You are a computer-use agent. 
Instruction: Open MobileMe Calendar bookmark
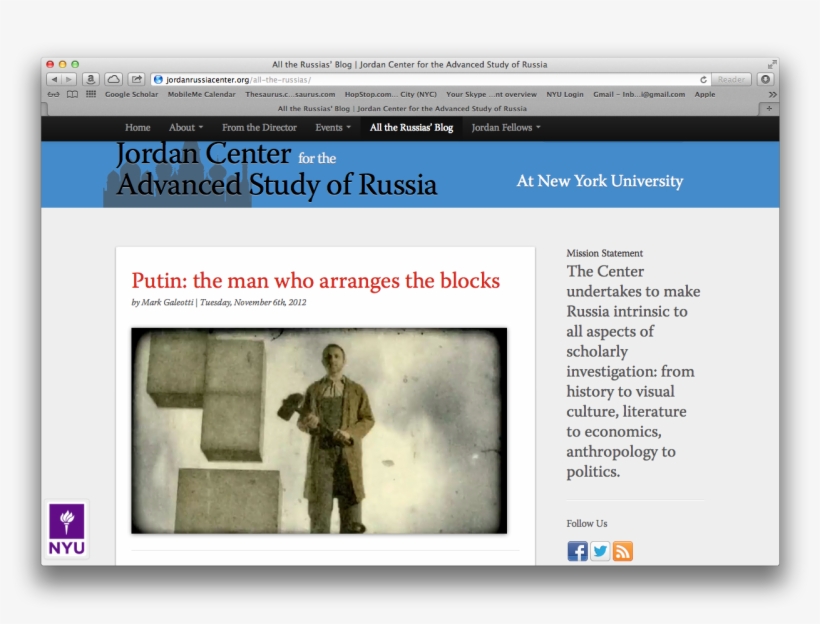(x=201, y=95)
